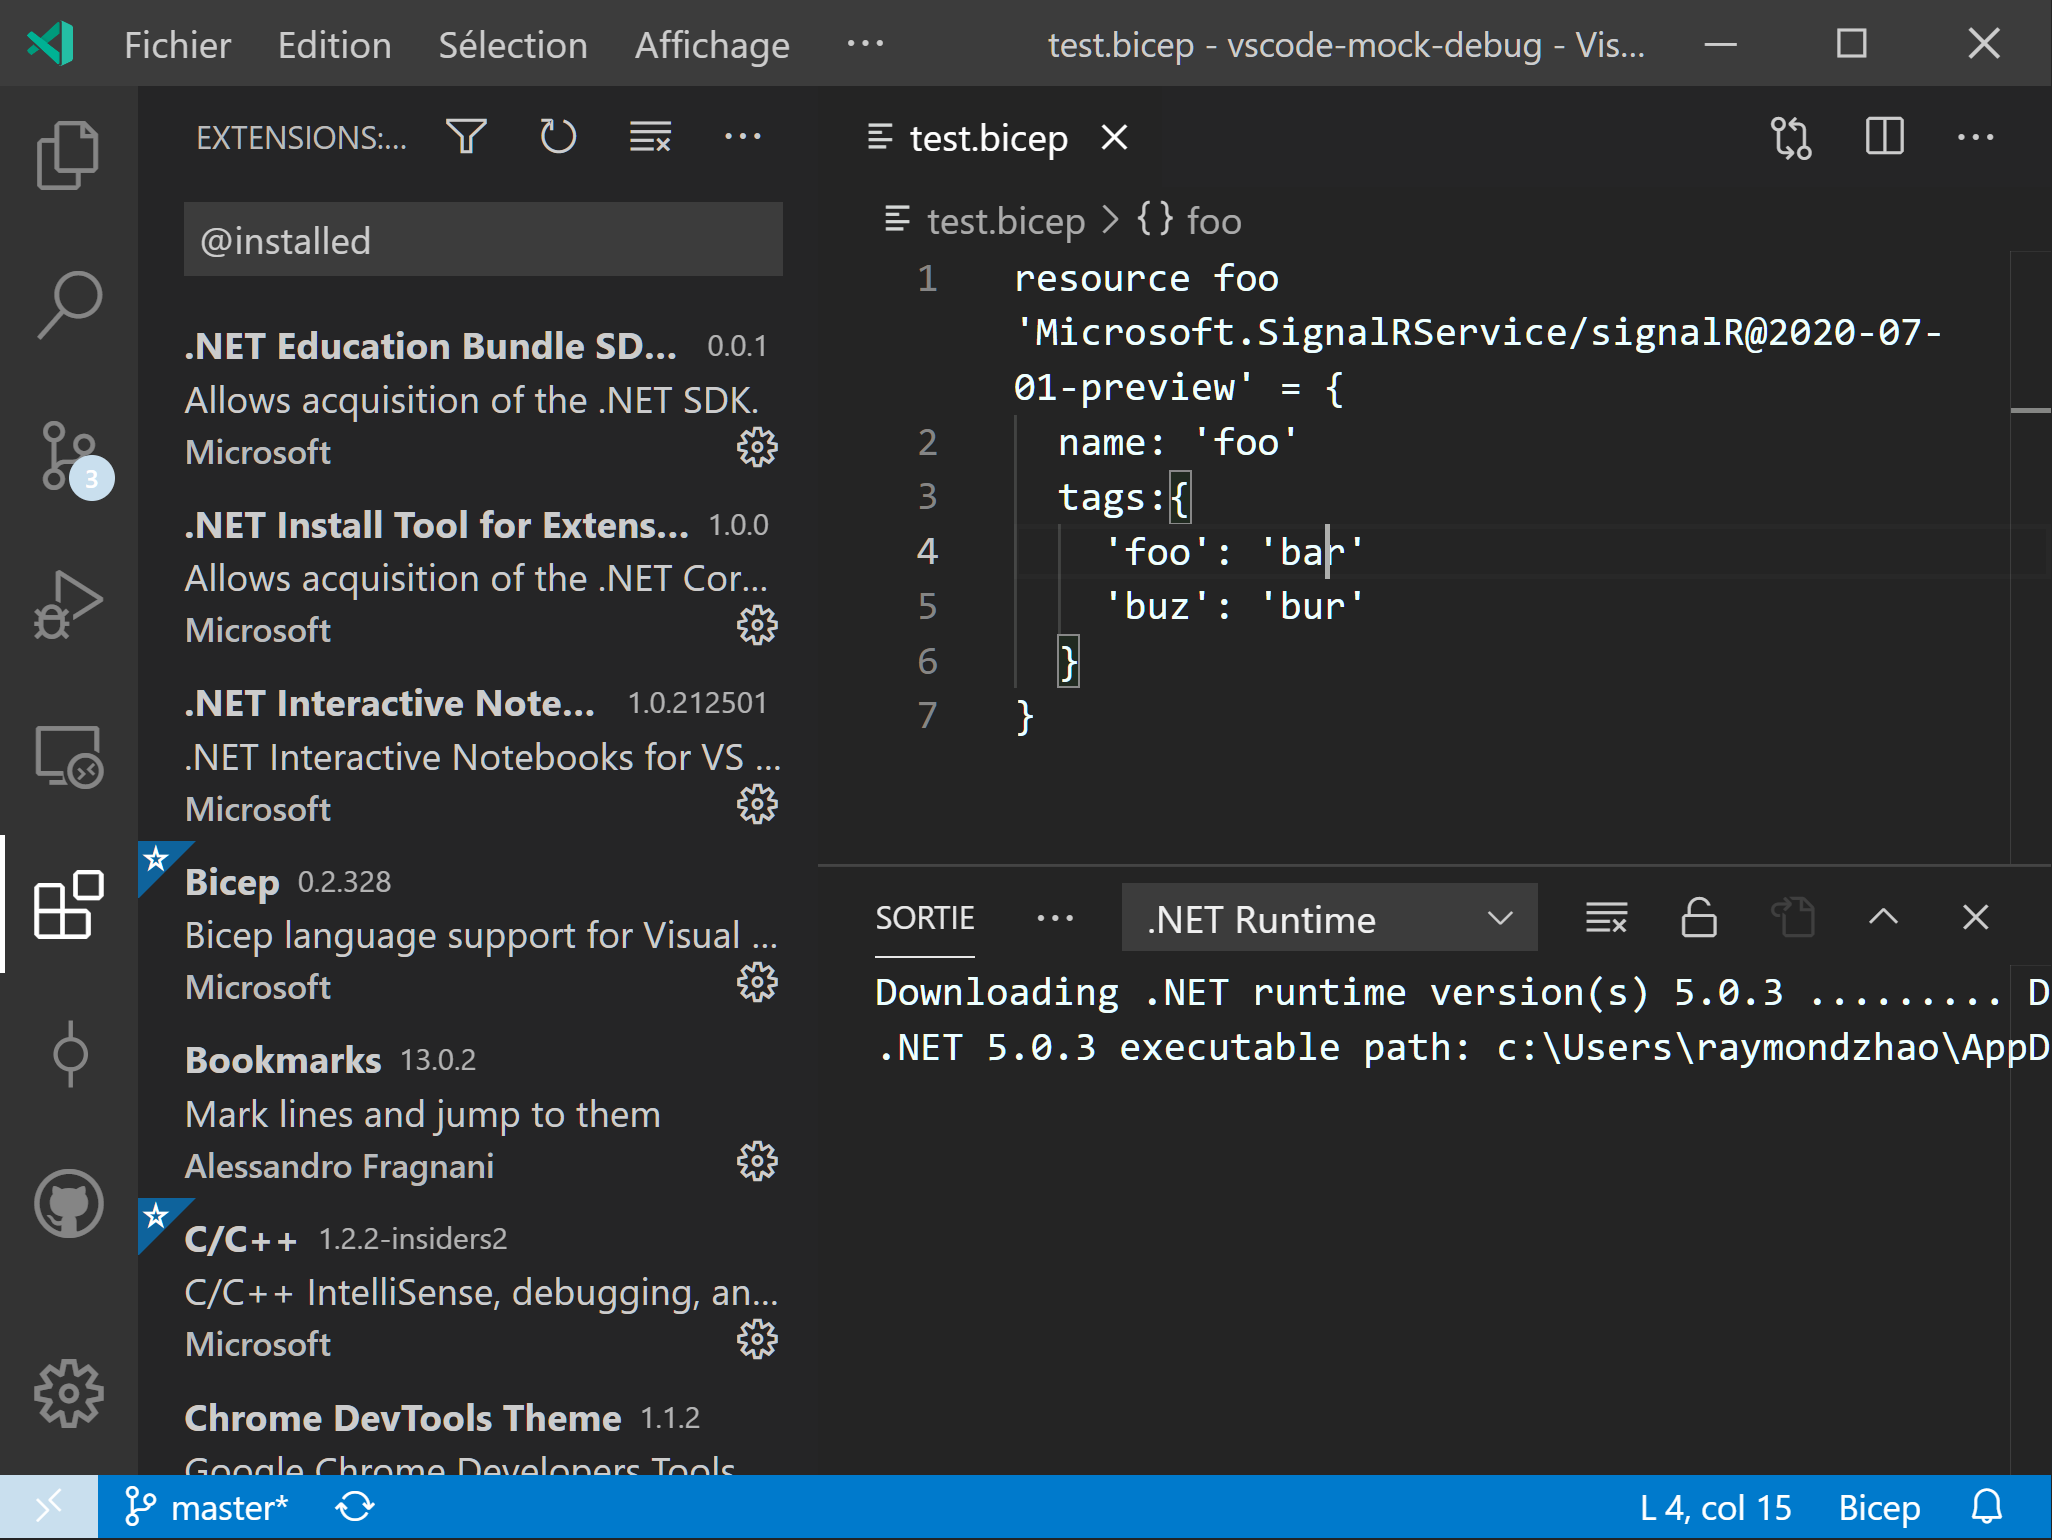The height and width of the screenshot is (1540, 2052).
Task: Click the name: 'foo' code line
Action: click(x=1178, y=442)
